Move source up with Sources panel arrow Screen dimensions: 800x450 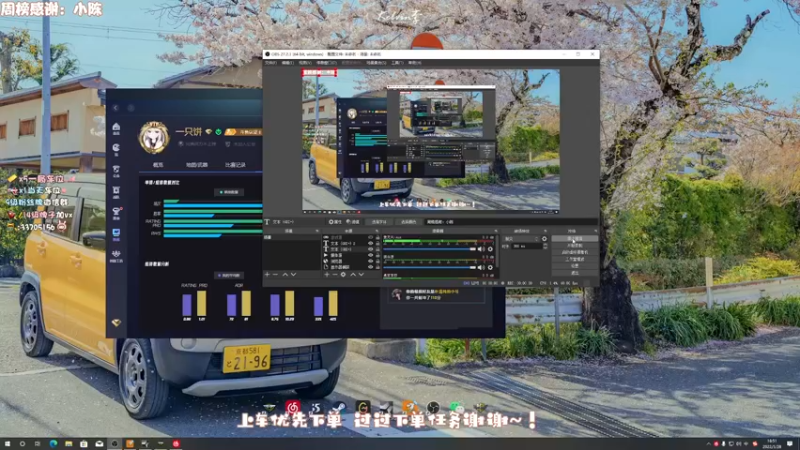353,274
